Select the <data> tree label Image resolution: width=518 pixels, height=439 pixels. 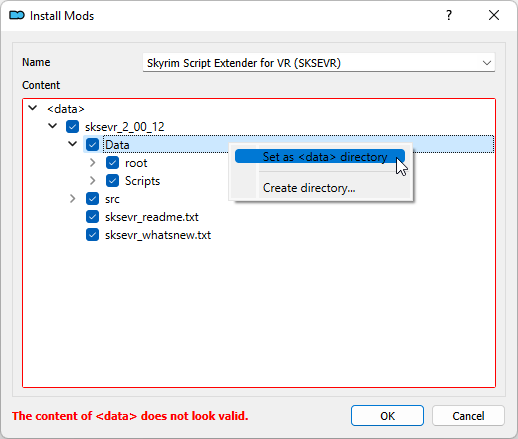[66, 109]
